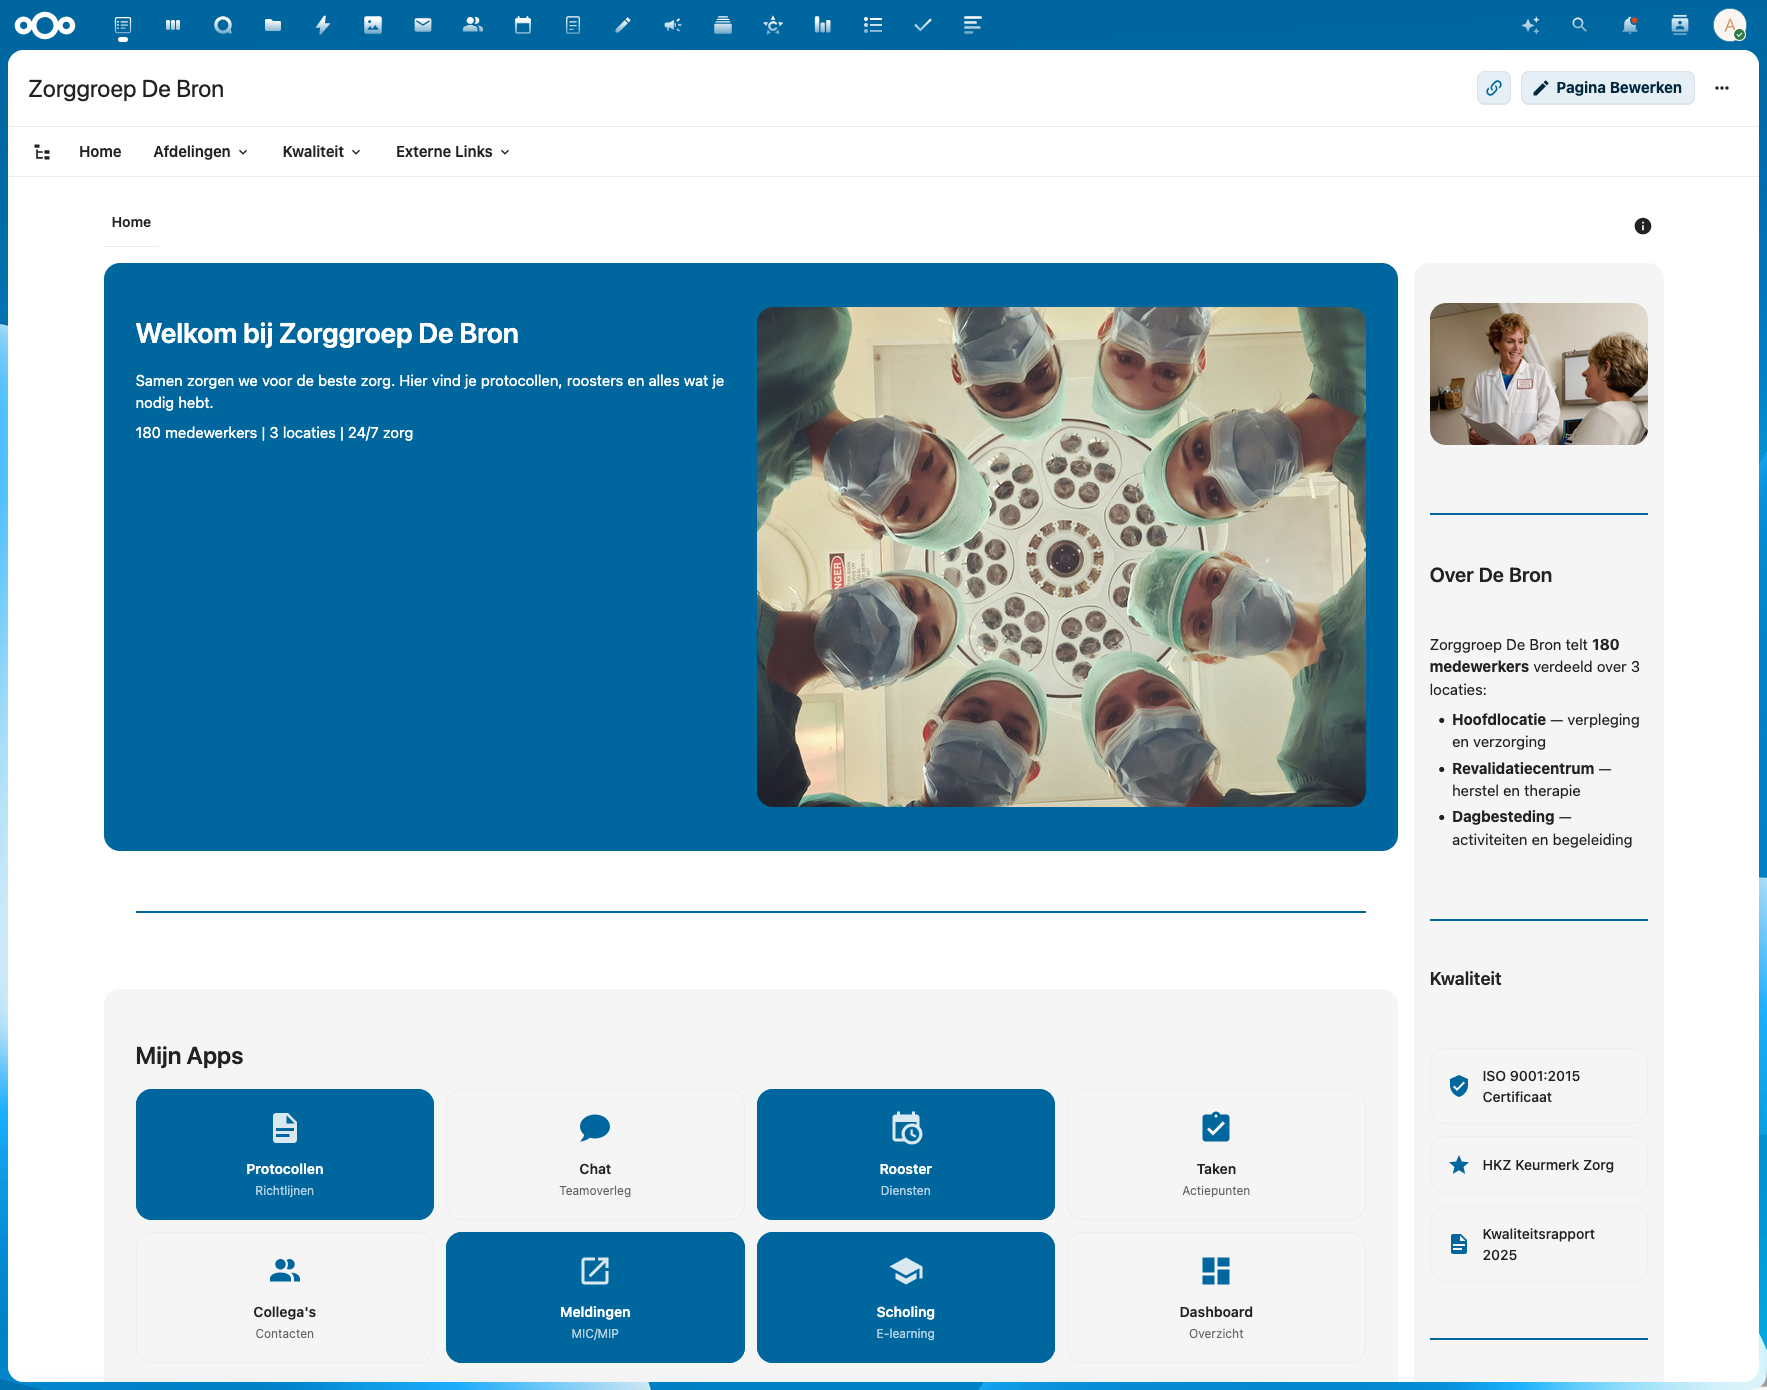
Task: Open the contacts menu icon near the avatar
Action: (x=1680, y=25)
